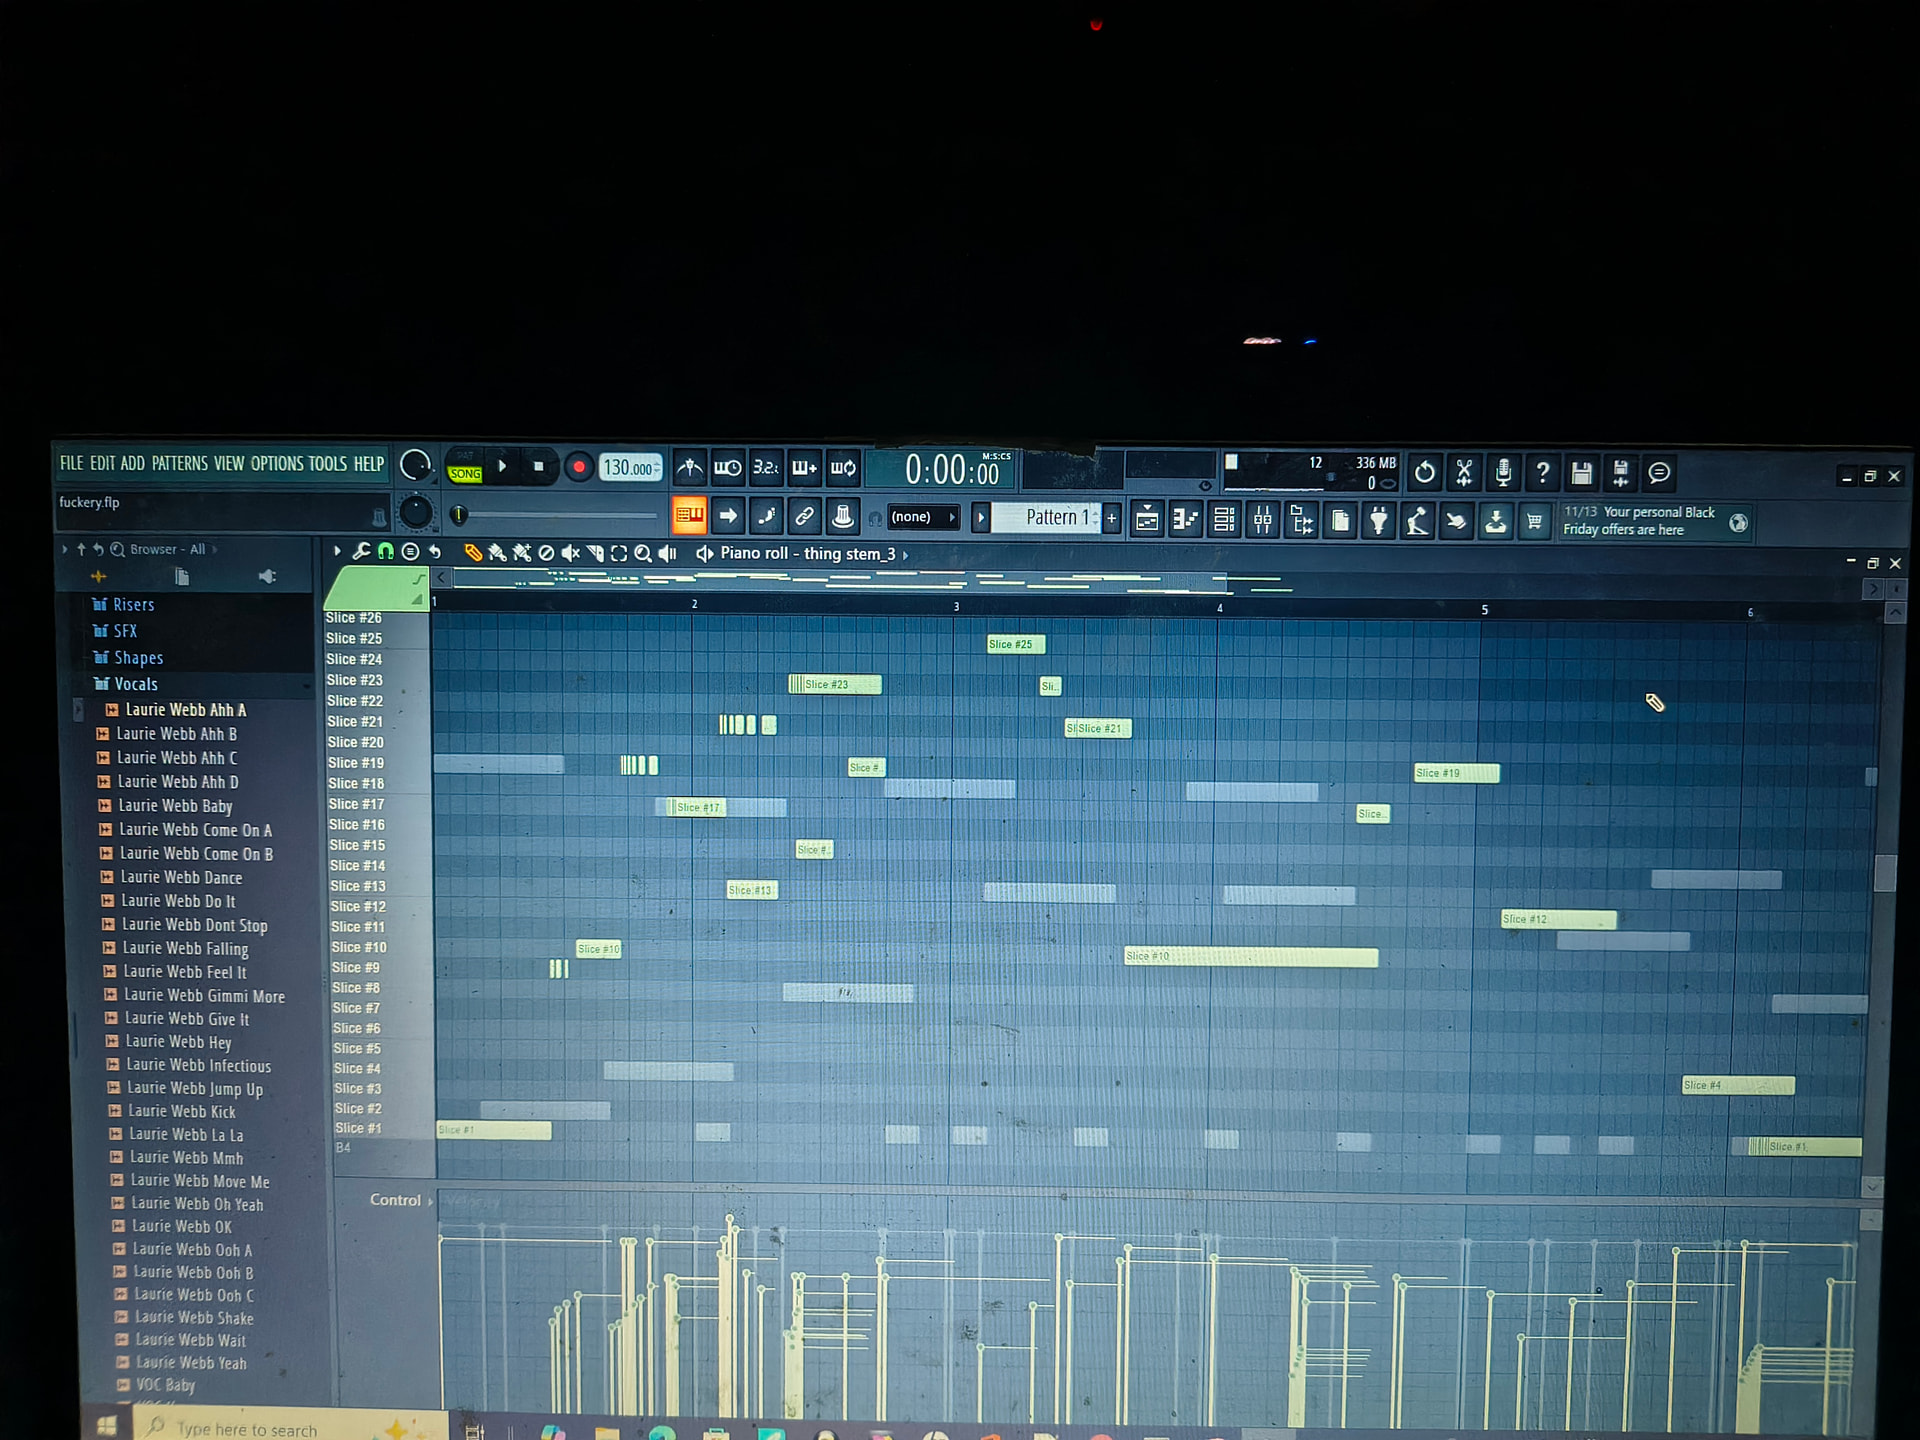Open the mixer window
The image size is (1920, 1440).
1263,520
